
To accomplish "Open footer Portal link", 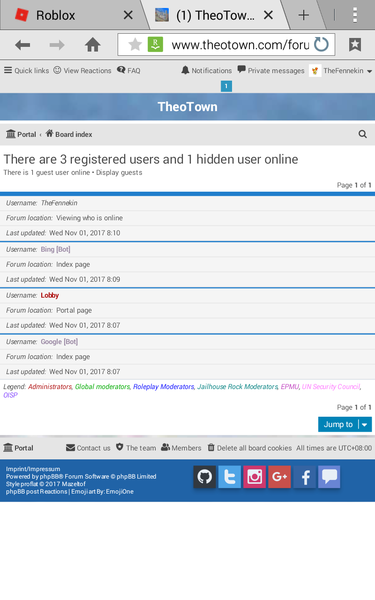I will tap(18, 448).
